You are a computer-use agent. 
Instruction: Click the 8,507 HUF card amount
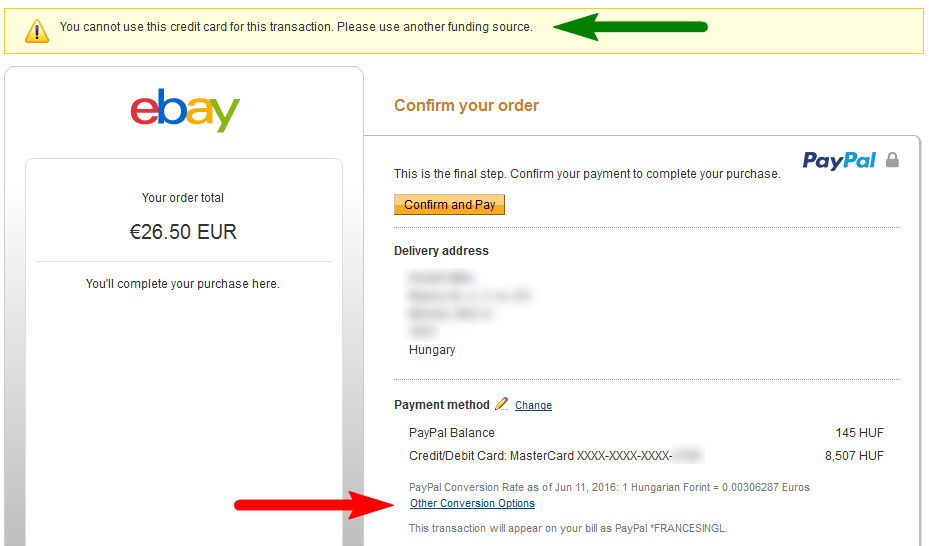[x=854, y=456]
